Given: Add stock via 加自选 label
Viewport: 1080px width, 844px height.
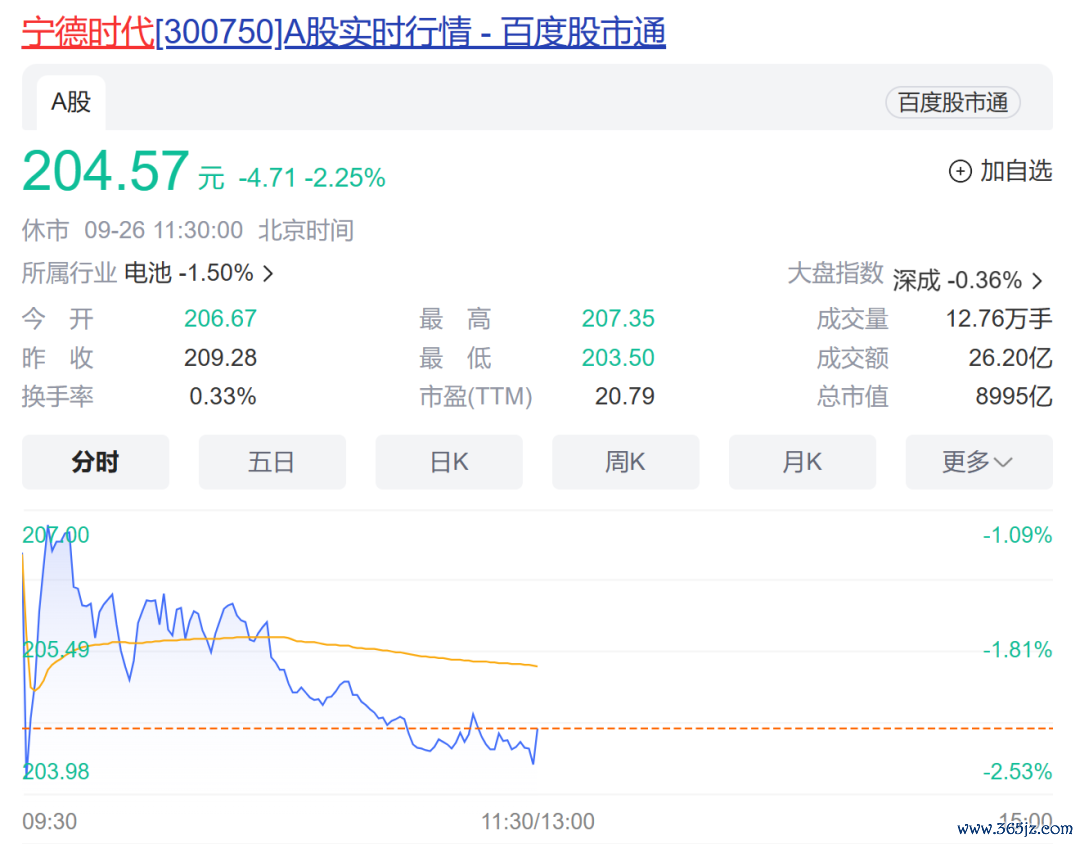Looking at the screenshot, I should pyautogui.click(x=1016, y=171).
